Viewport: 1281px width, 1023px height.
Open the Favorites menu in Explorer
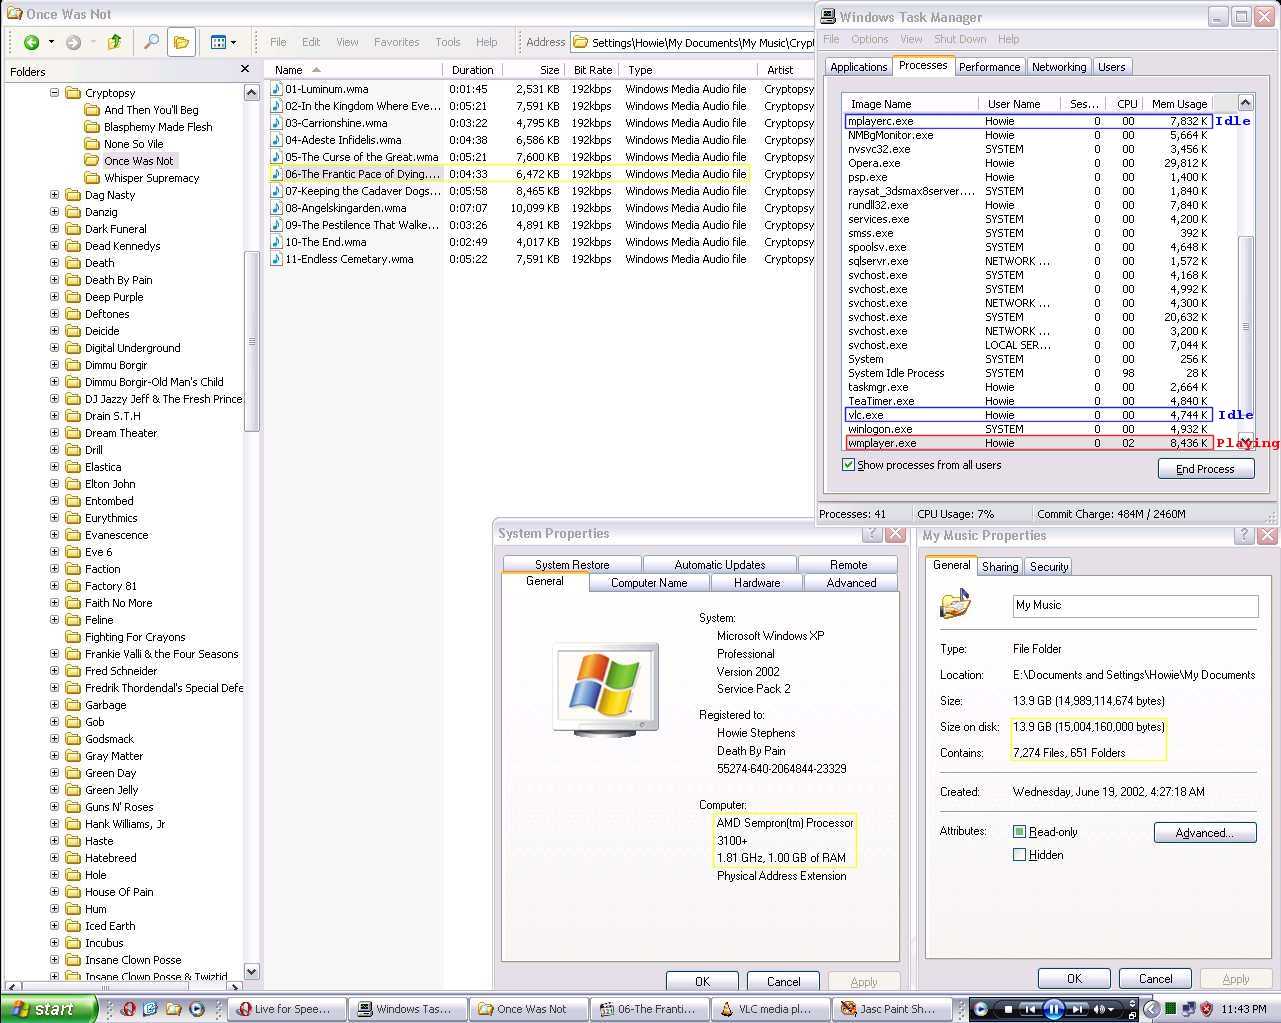[x=396, y=42]
